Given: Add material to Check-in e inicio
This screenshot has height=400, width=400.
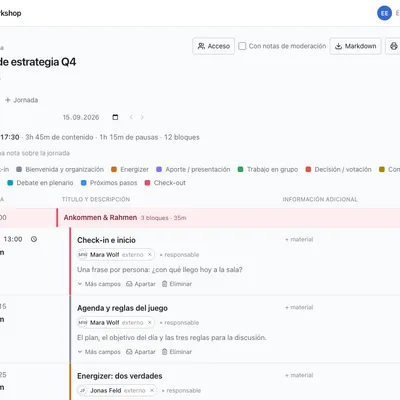Looking at the screenshot, I should pos(299,239).
